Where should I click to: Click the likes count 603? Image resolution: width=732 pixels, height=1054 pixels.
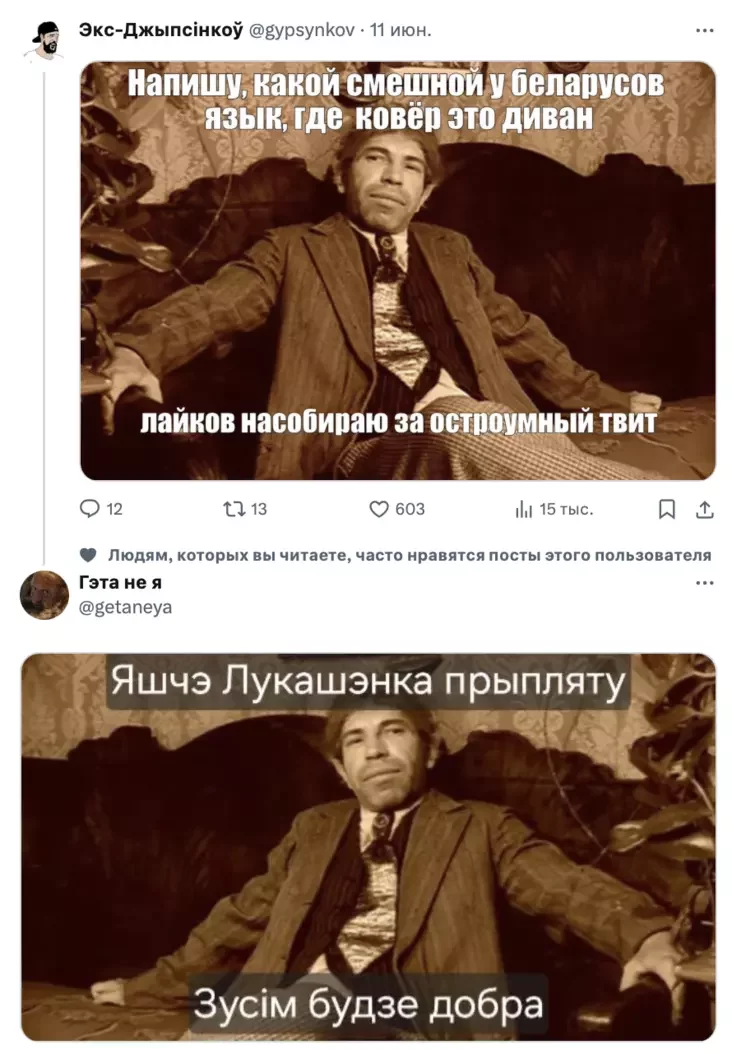[x=410, y=510]
